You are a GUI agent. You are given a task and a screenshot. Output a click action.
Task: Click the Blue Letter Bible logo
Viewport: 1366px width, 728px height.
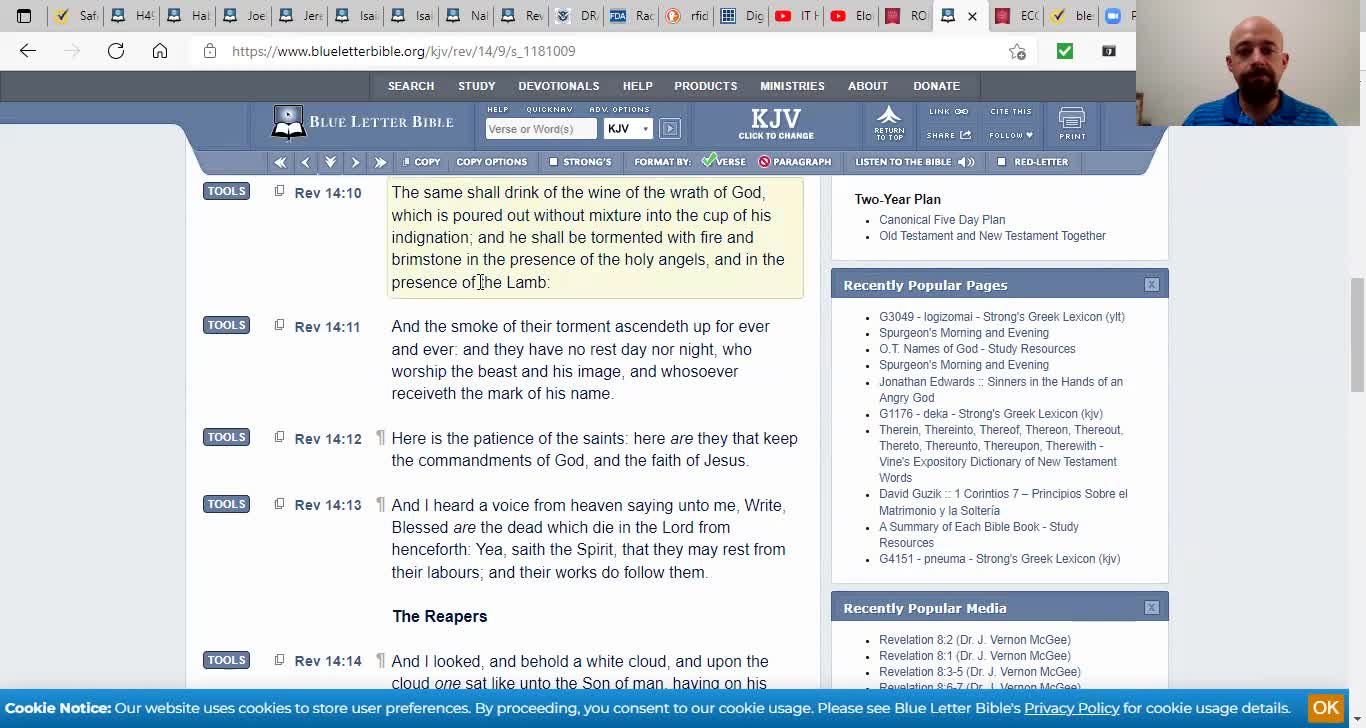coord(362,122)
